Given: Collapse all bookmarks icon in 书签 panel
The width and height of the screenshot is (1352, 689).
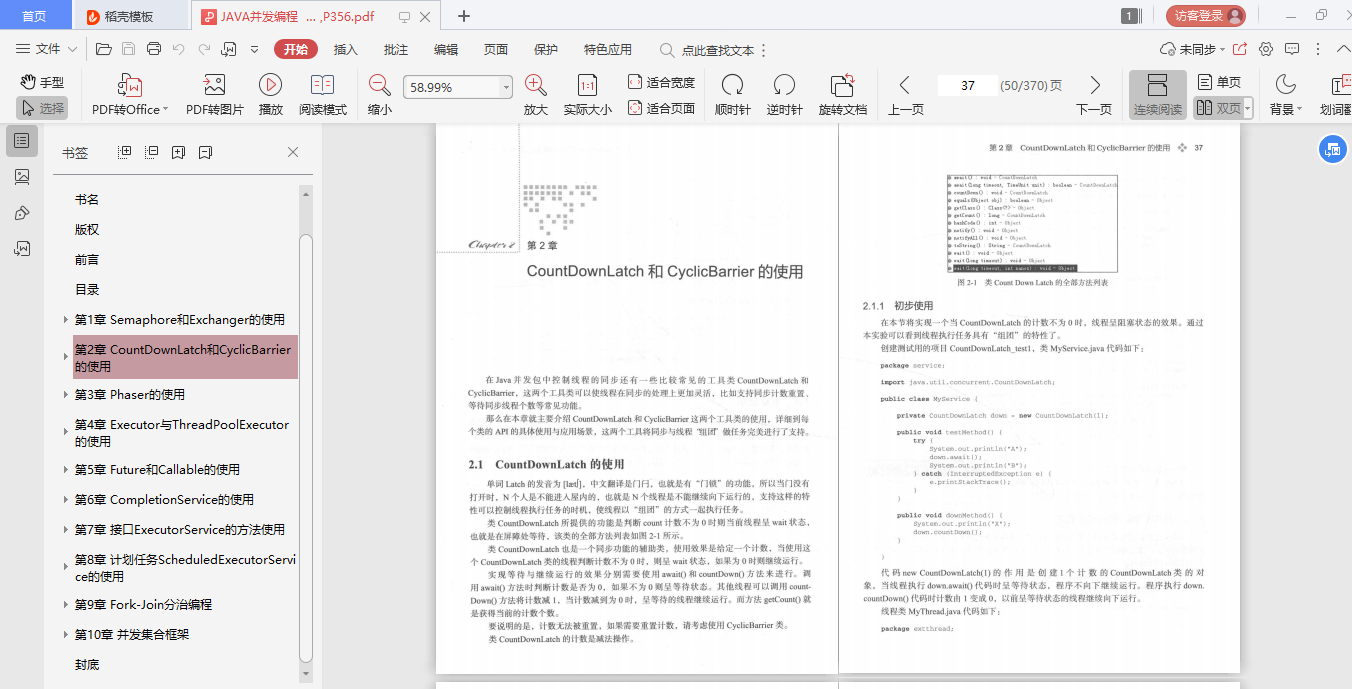Looking at the screenshot, I should point(152,152).
